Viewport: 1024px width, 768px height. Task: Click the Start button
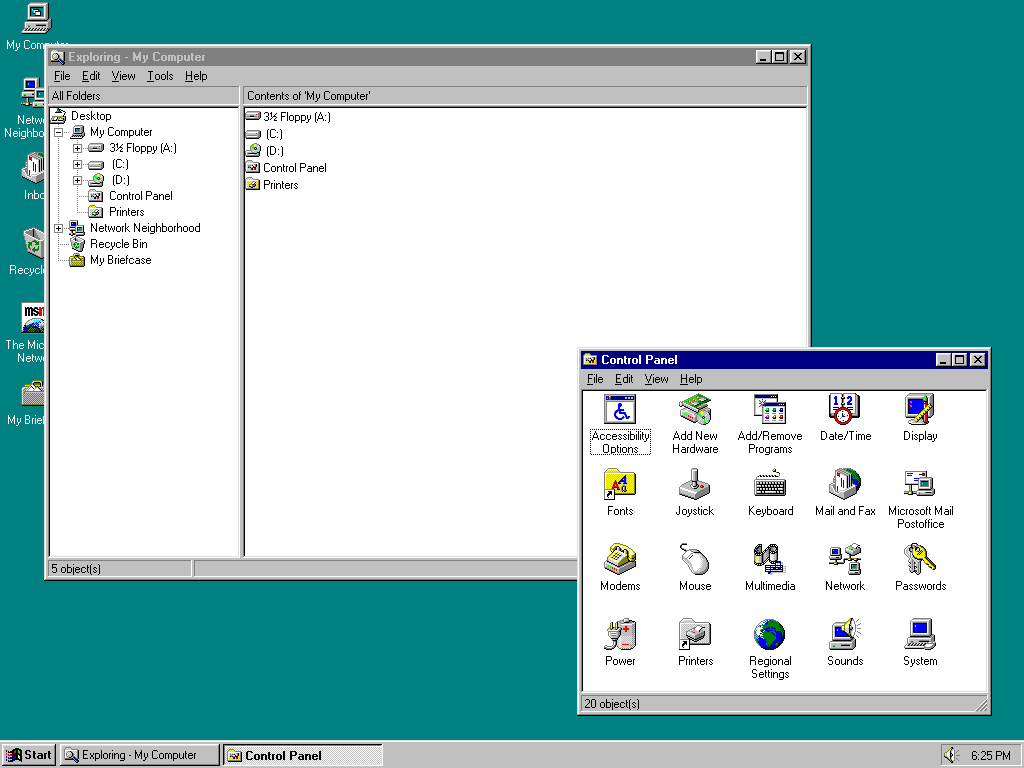[29, 755]
